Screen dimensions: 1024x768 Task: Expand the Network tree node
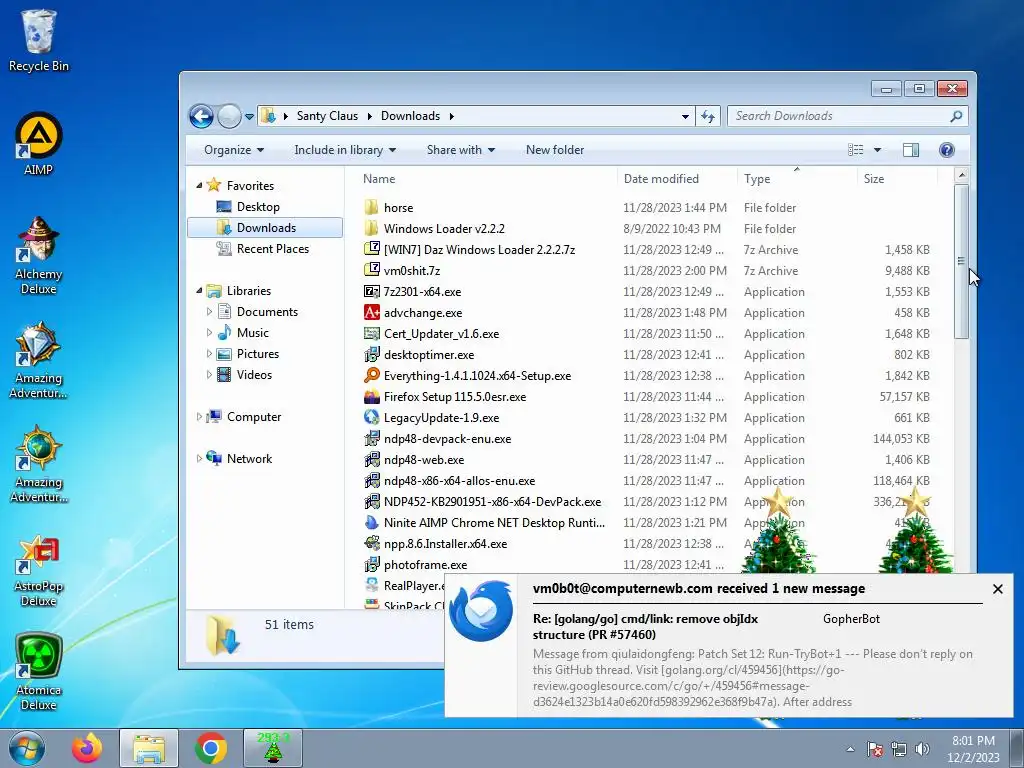(199, 458)
